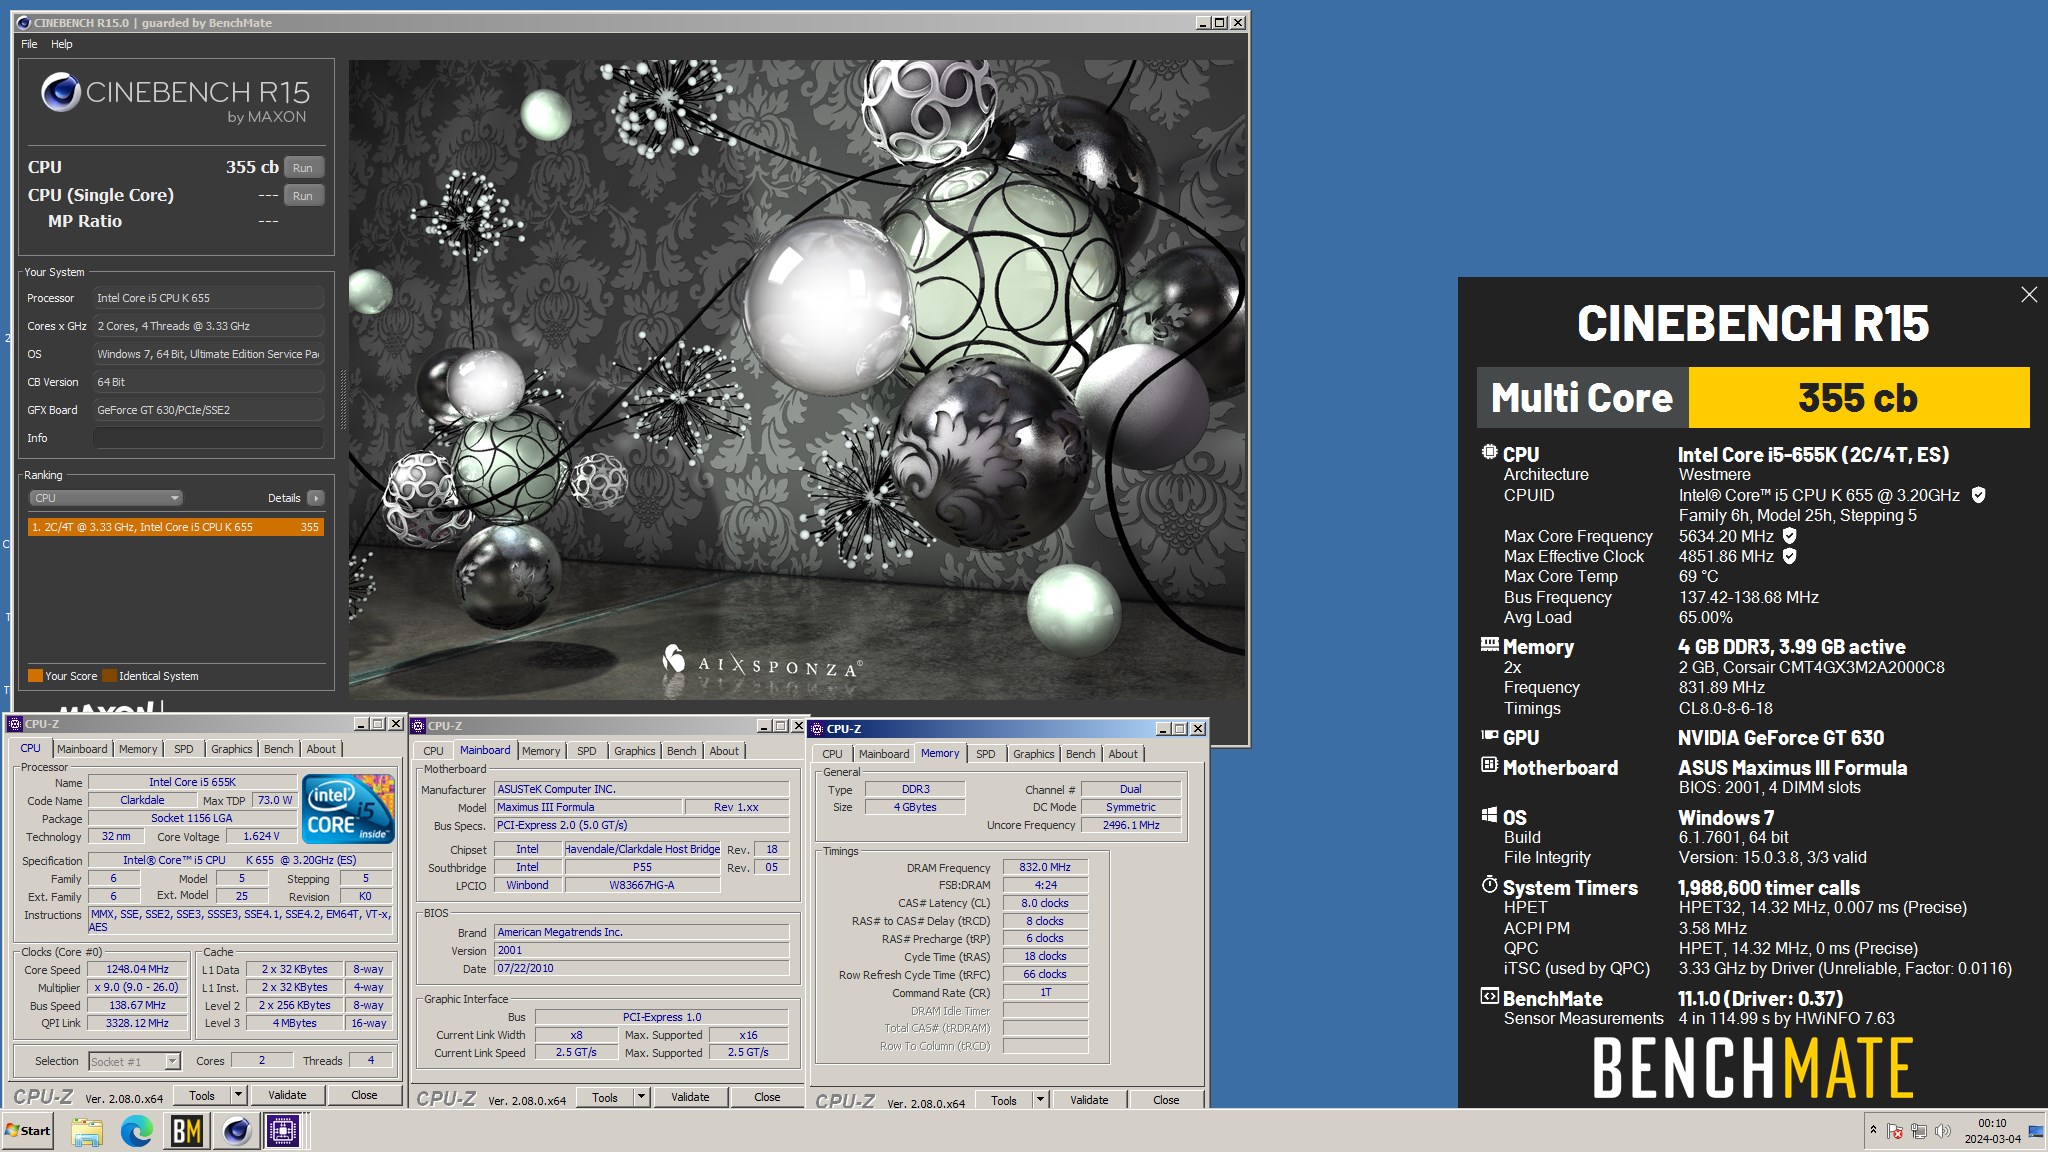
Task: Click Validate in middle CPU-Z window
Action: click(690, 1097)
